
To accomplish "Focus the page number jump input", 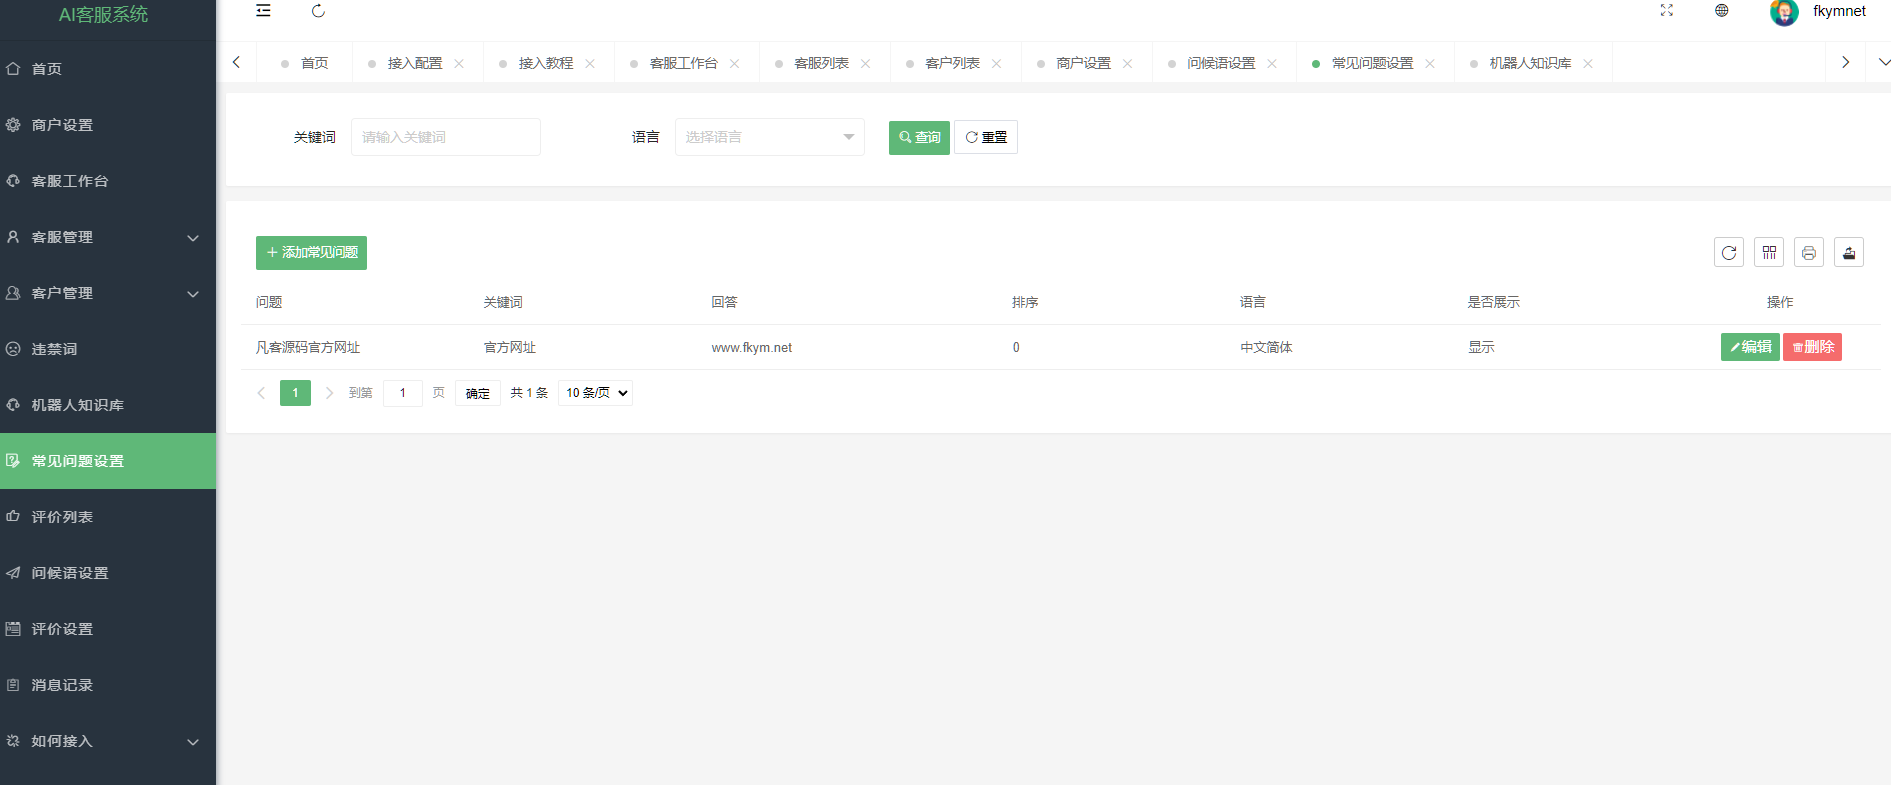I will click(403, 393).
